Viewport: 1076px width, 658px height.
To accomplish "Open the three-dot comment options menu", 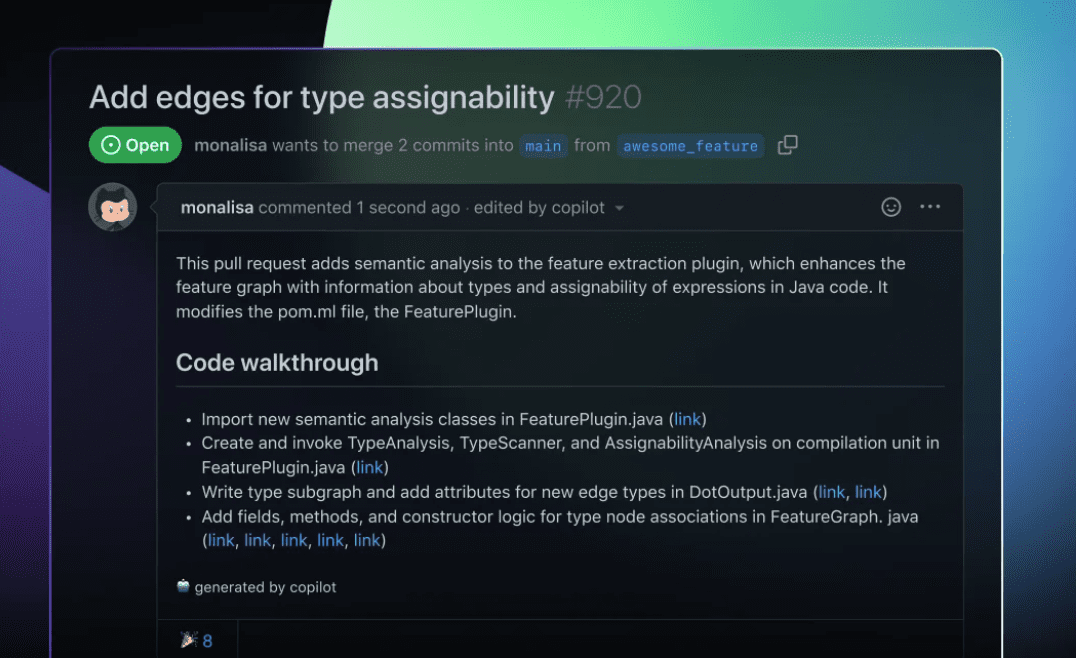I will pyautogui.click(x=930, y=207).
